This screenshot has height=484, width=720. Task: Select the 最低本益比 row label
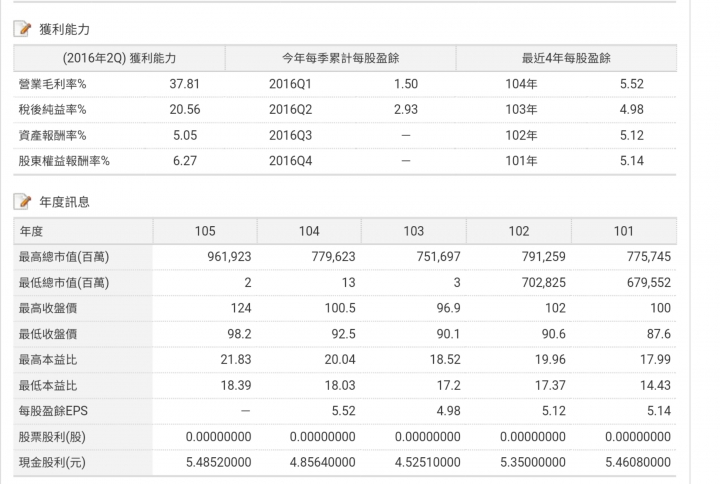48,385
